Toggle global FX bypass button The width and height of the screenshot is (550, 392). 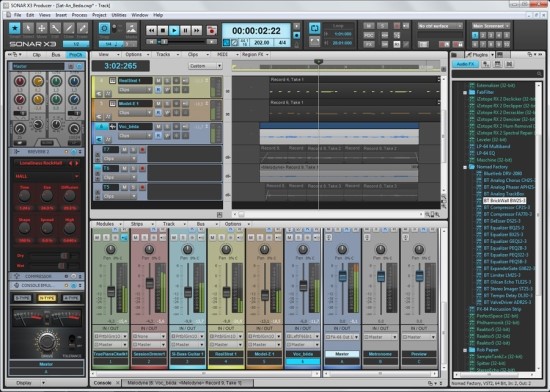369,45
